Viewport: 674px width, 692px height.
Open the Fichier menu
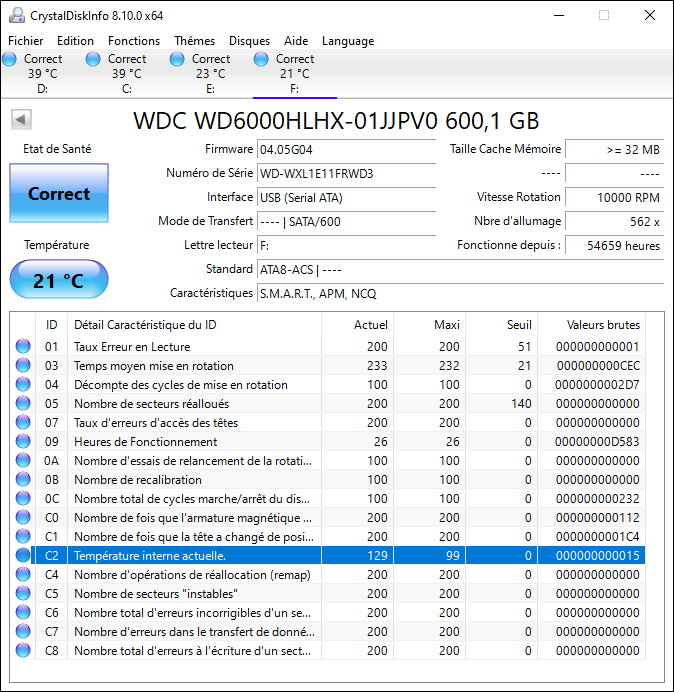26,41
